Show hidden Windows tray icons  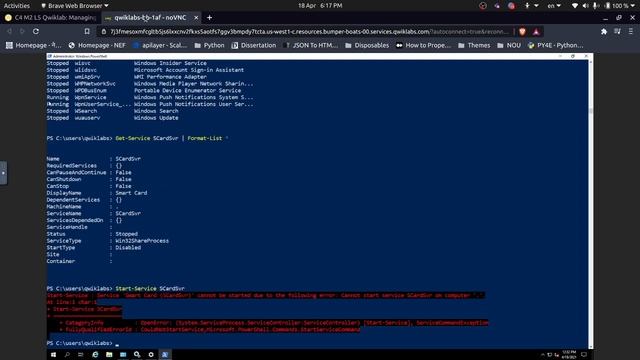[542, 355]
